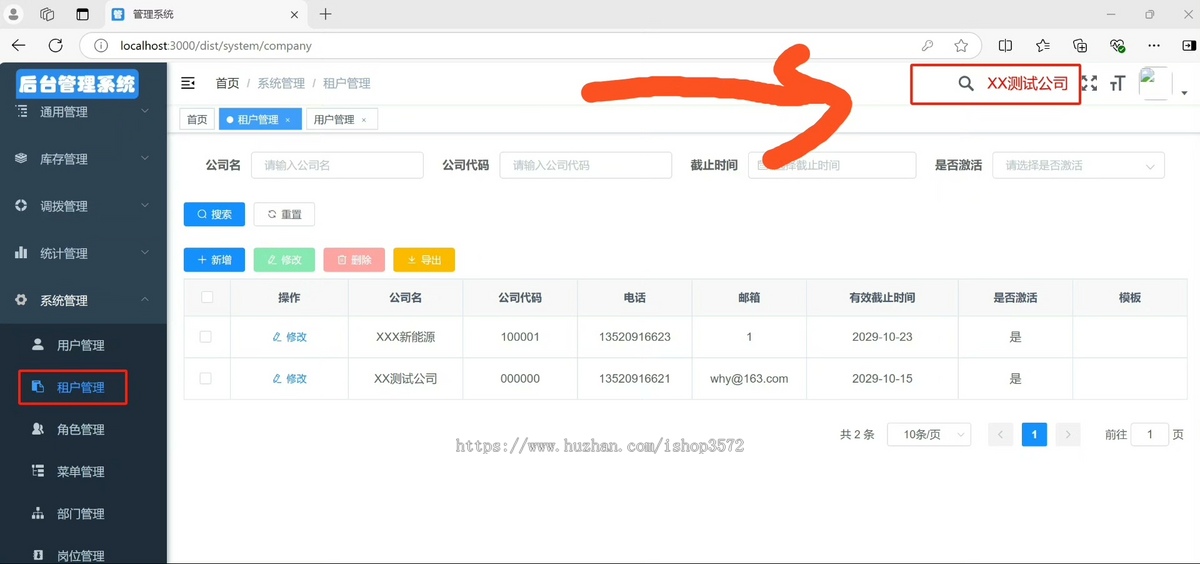
Task: Expand 调拨管理 sidebar menu
Action: tap(83, 206)
